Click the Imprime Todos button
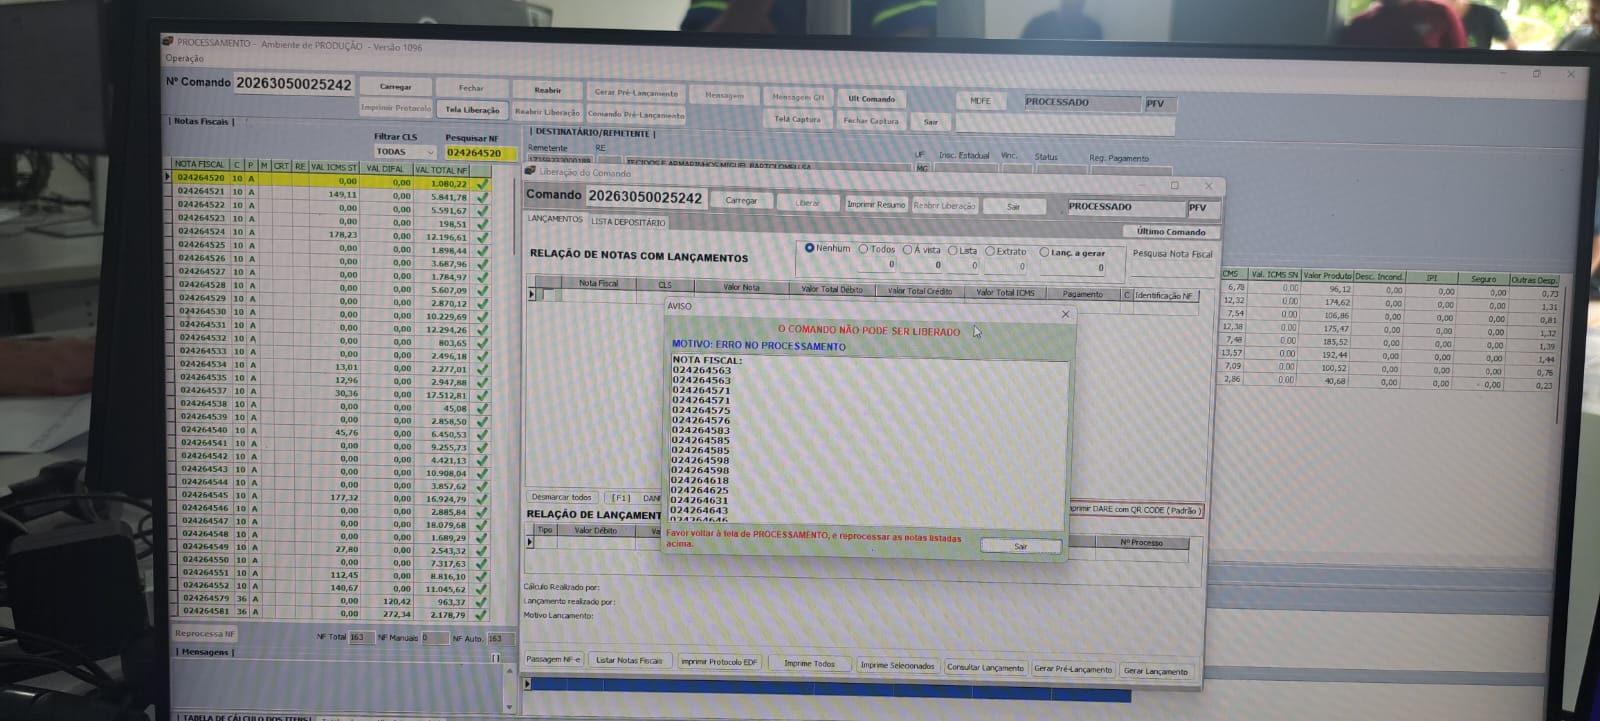Viewport: 1600px width, 721px height. click(x=809, y=664)
